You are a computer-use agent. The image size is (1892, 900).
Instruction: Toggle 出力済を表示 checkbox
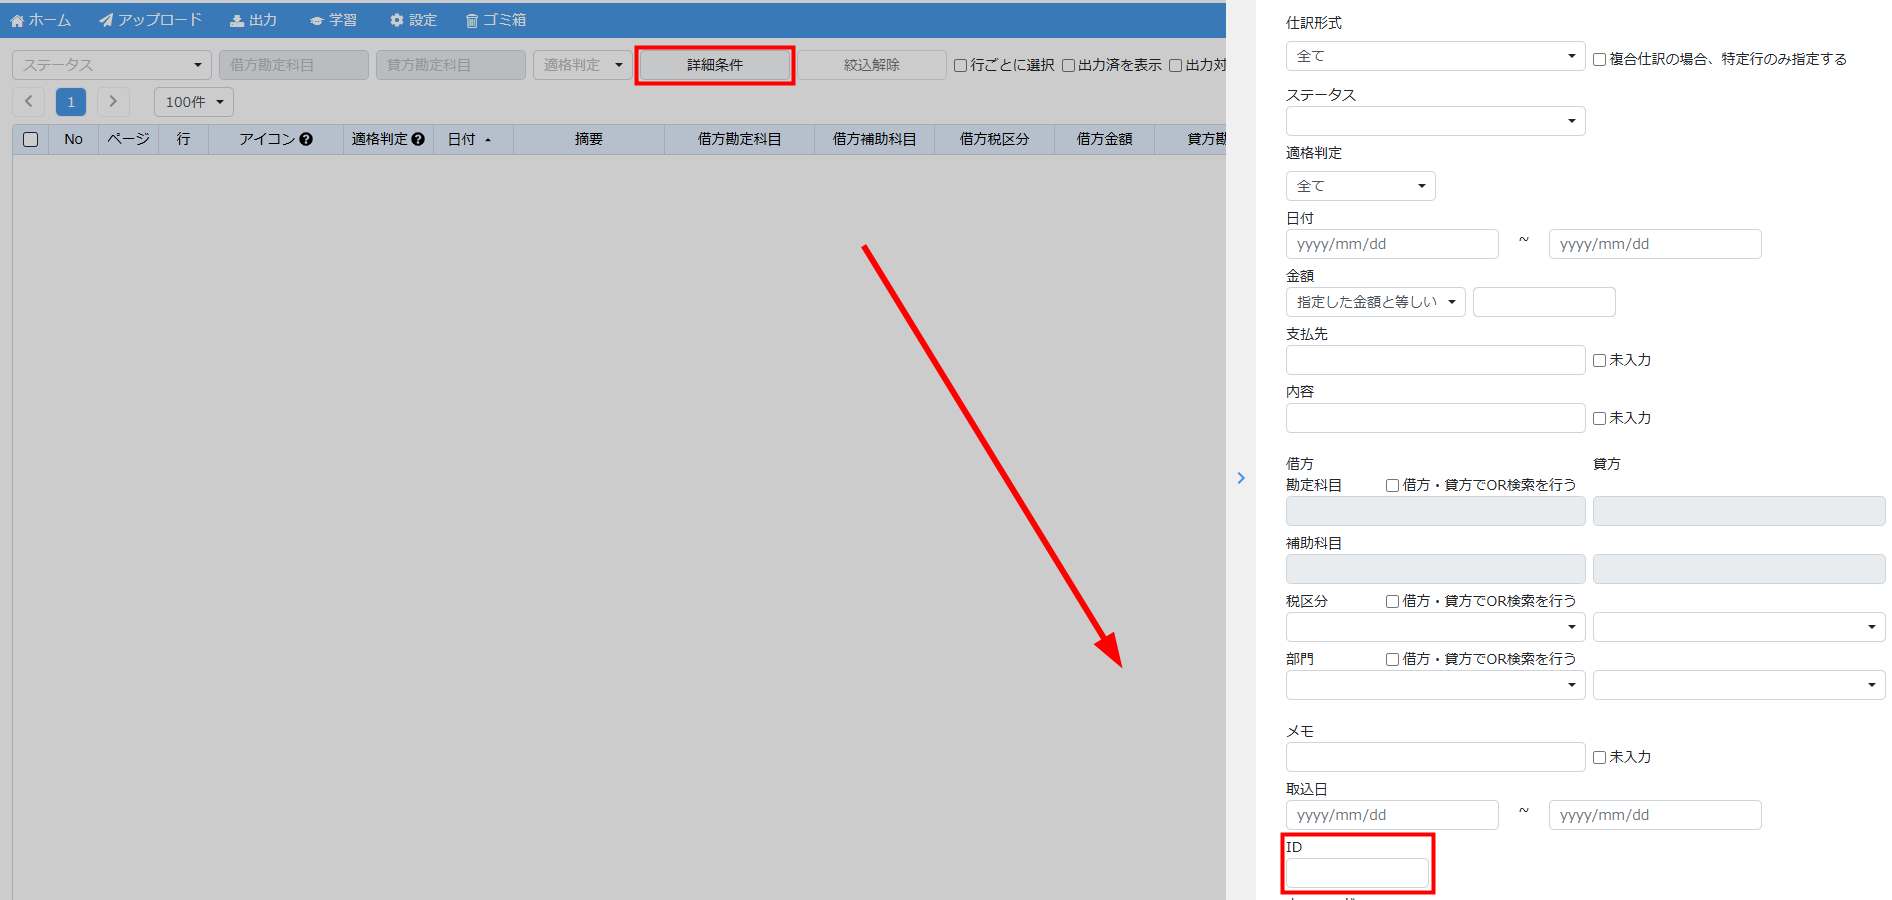[x=1068, y=66]
